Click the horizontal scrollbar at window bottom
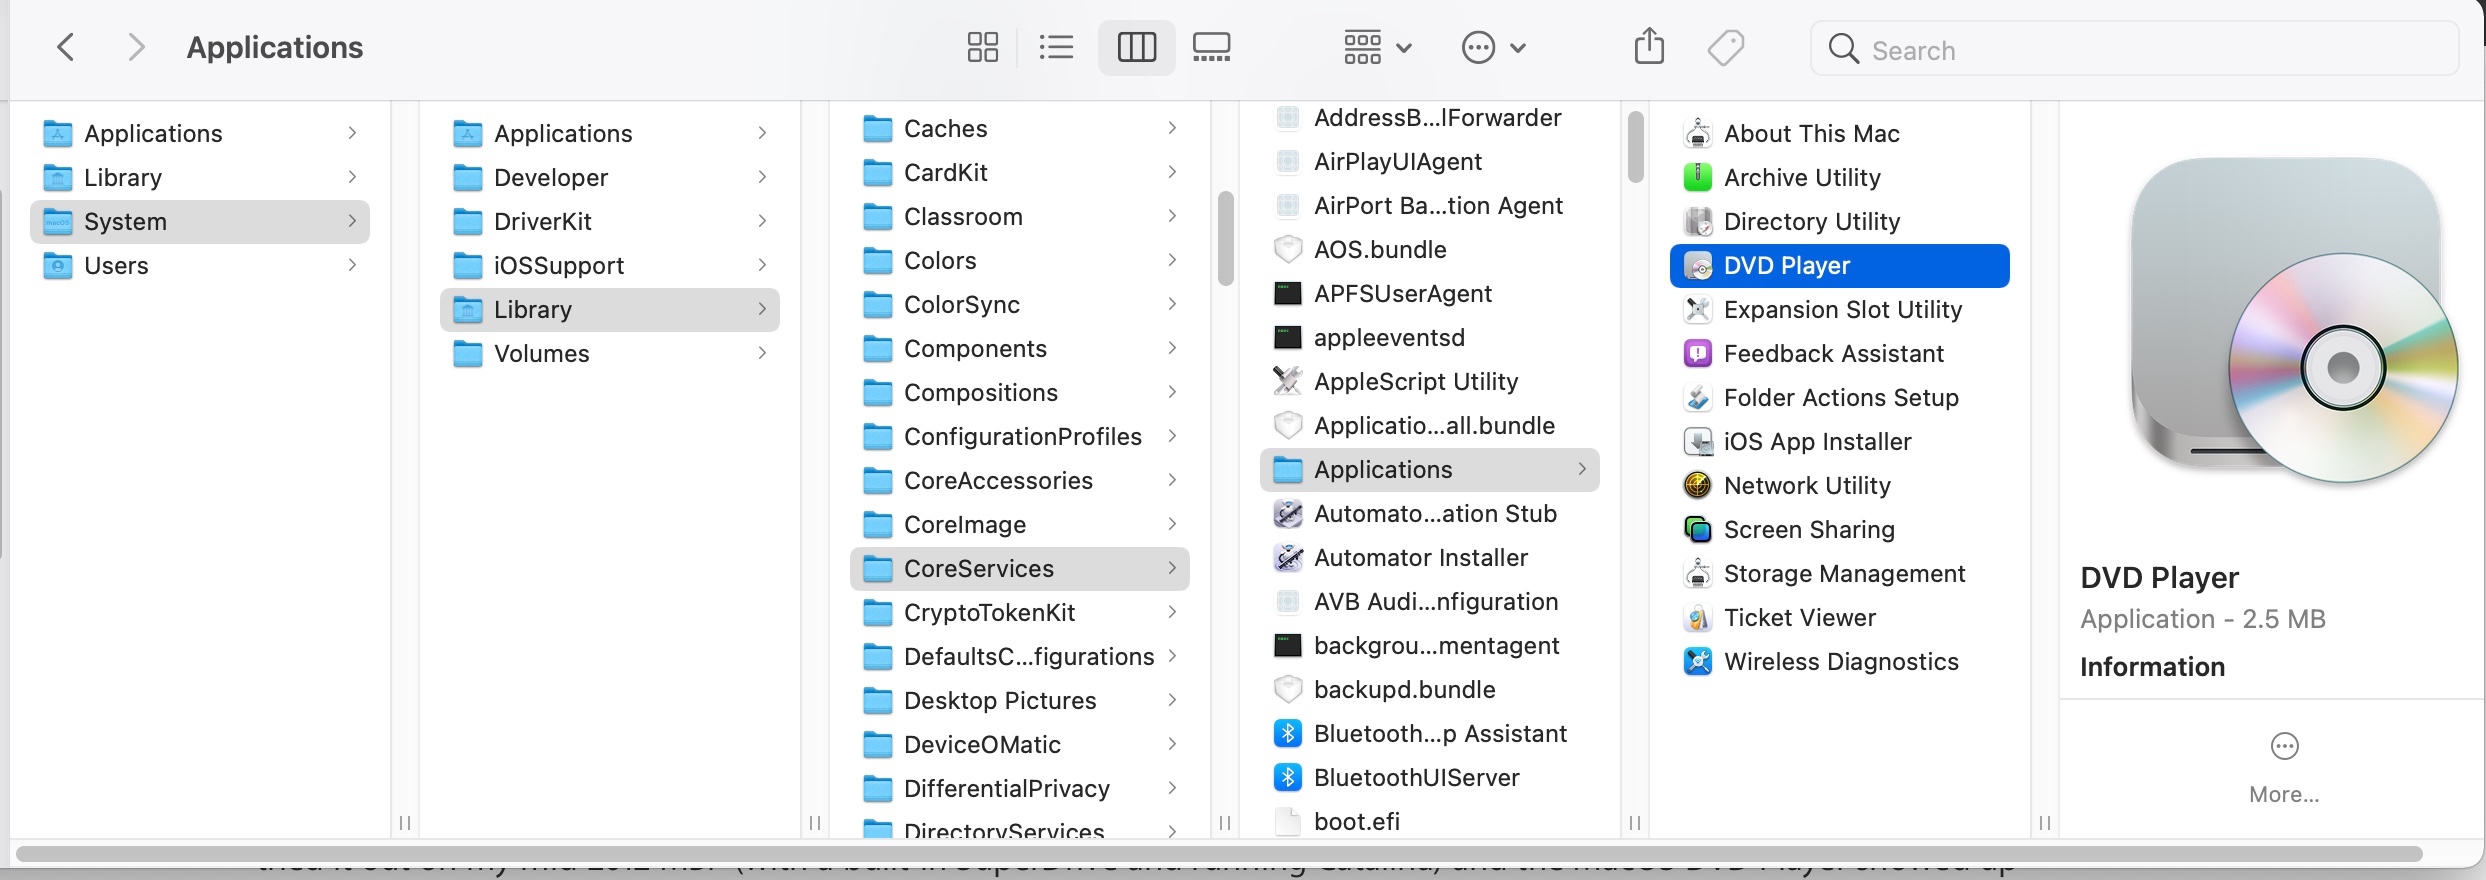2486x880 pixels. click(x=1219, y=854)
